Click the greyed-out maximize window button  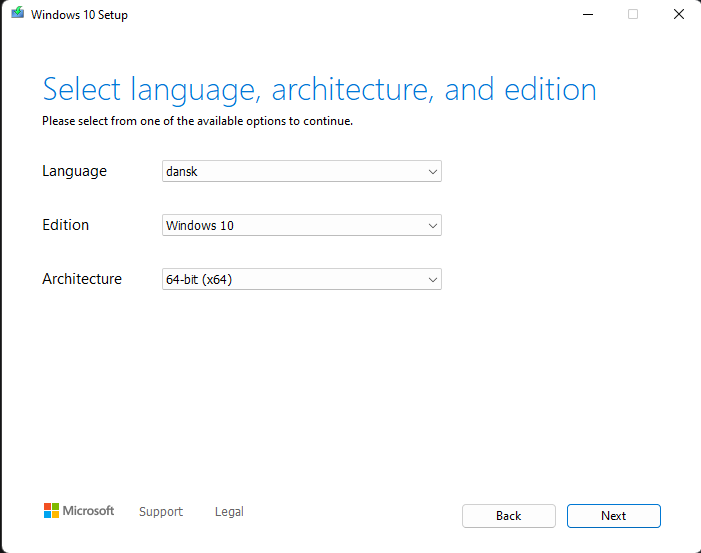click(x=633, y=15)
